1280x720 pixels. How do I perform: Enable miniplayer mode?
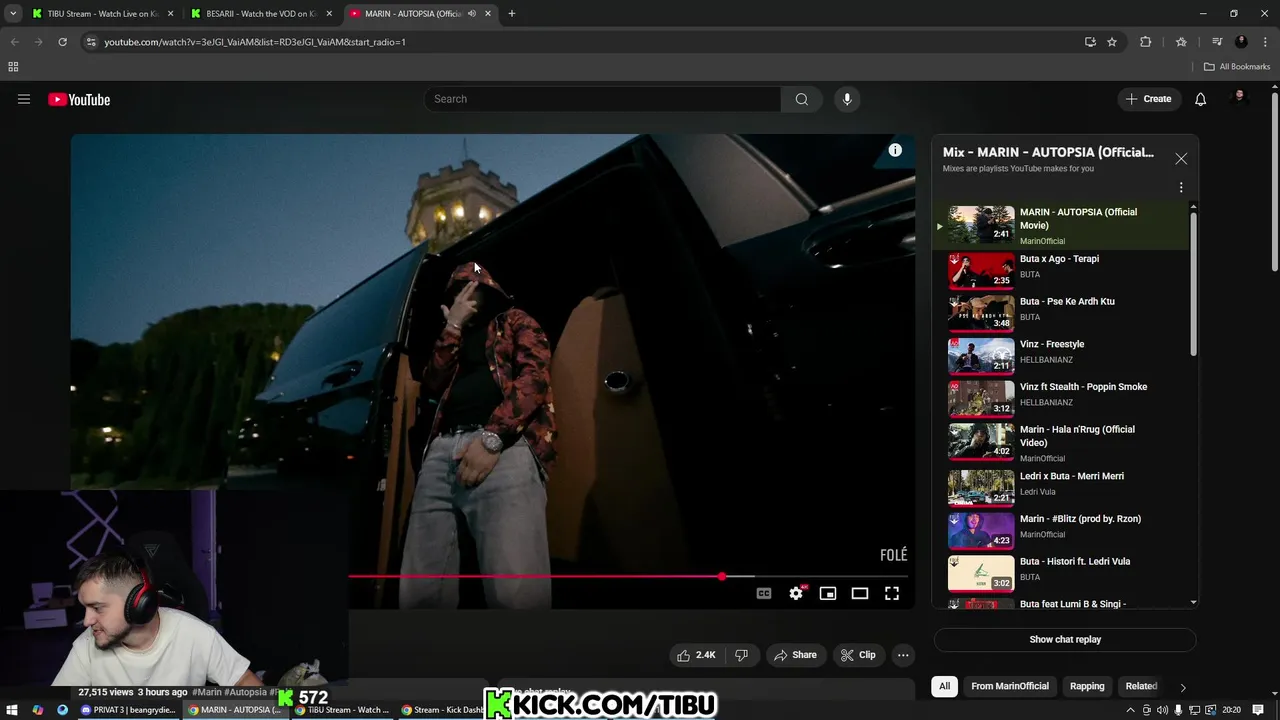[x=828, y=593]
